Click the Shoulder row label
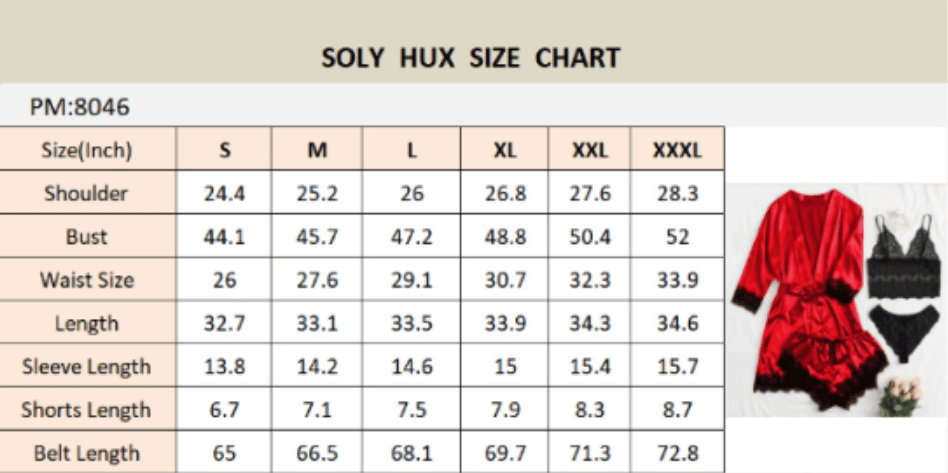The image size is (948, 473). coord(88,192)
